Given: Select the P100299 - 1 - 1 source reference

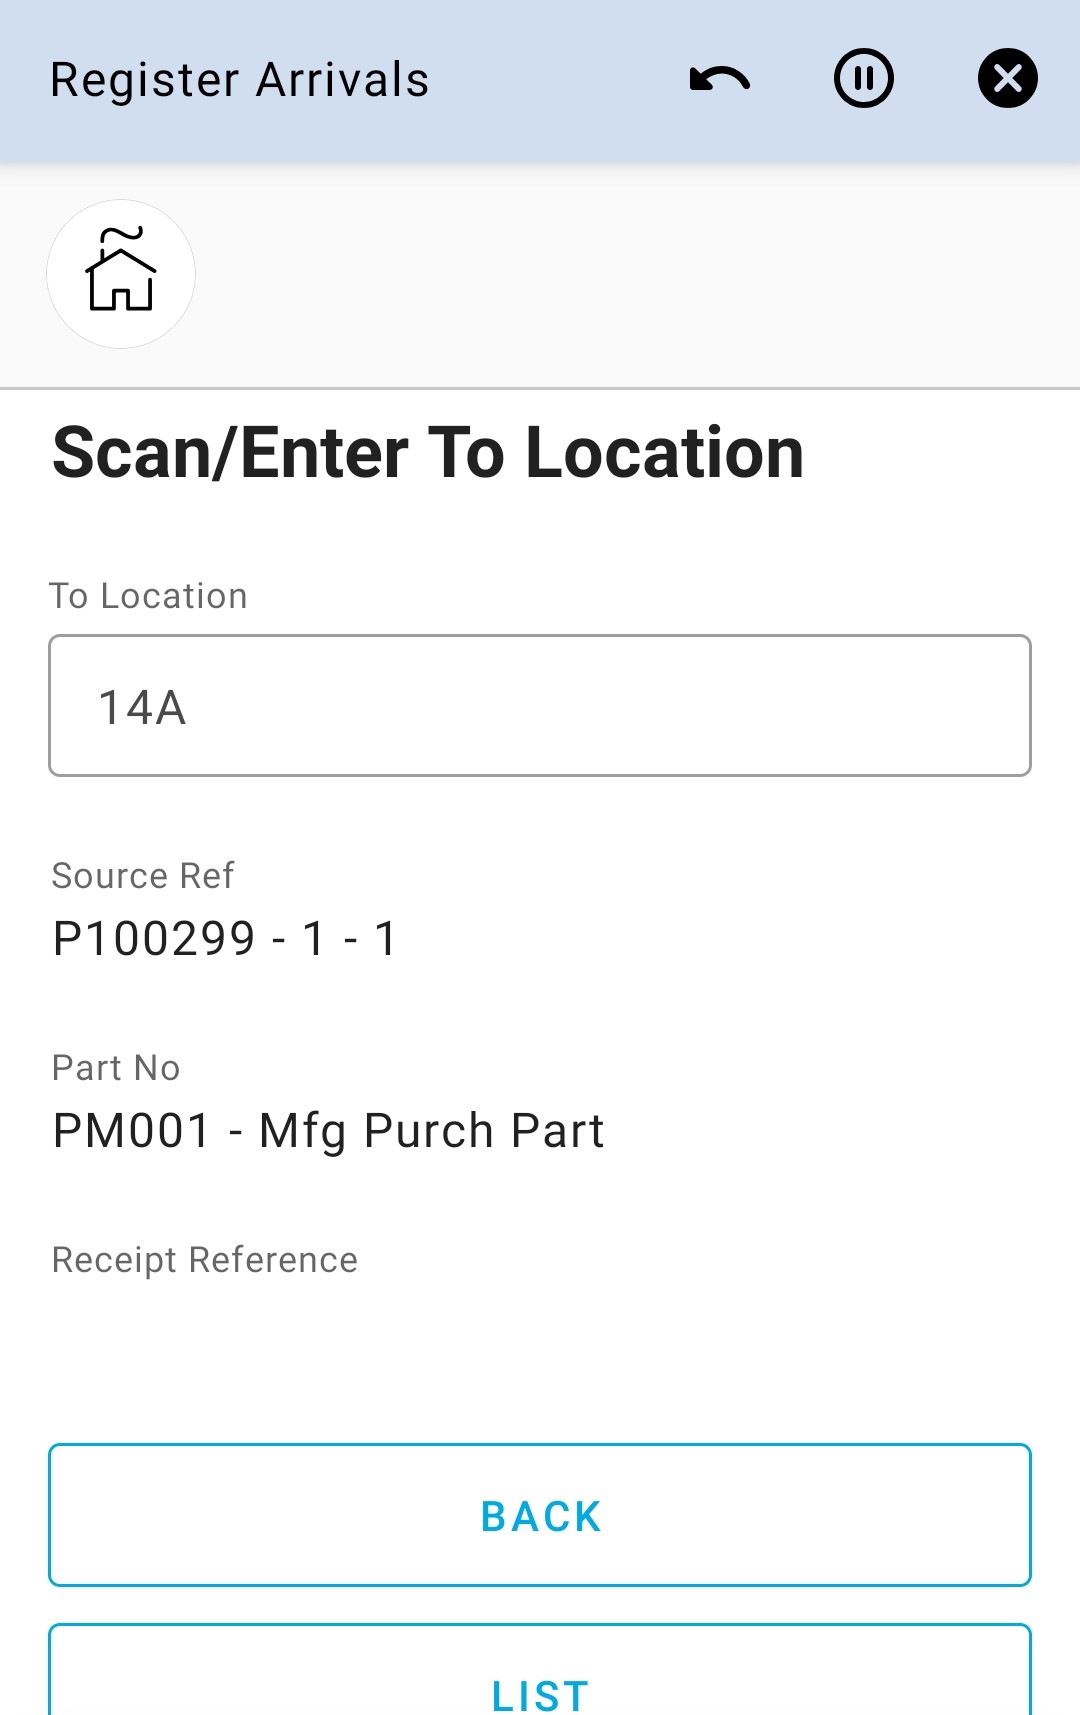Looking at the screenshot, I should click(x=225, y=939).
